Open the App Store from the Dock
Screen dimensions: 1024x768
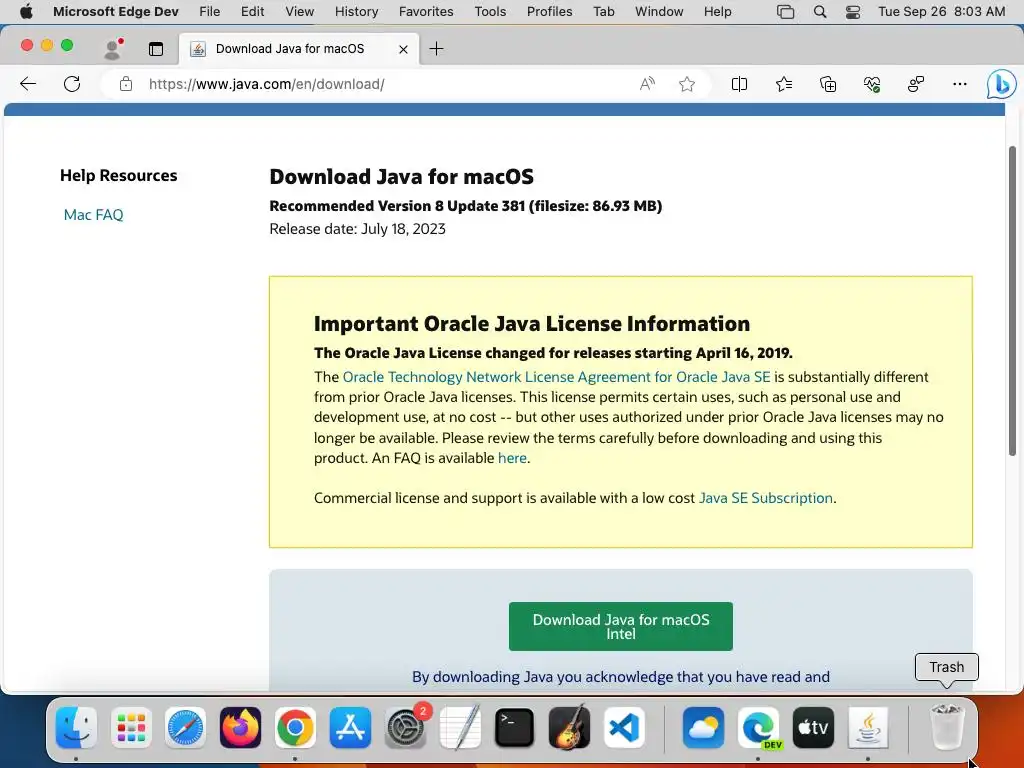pyautogui.click(x=350, y=727)
